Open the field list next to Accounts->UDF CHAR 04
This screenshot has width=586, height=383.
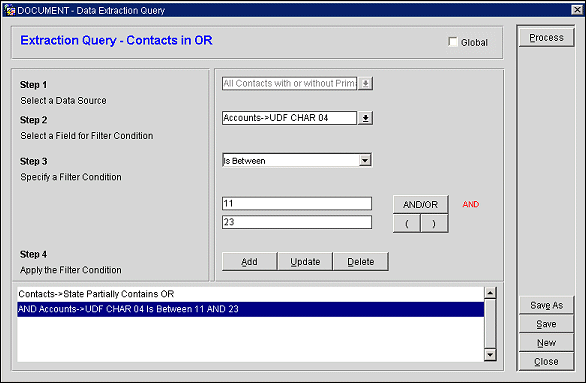click(366, 118)
